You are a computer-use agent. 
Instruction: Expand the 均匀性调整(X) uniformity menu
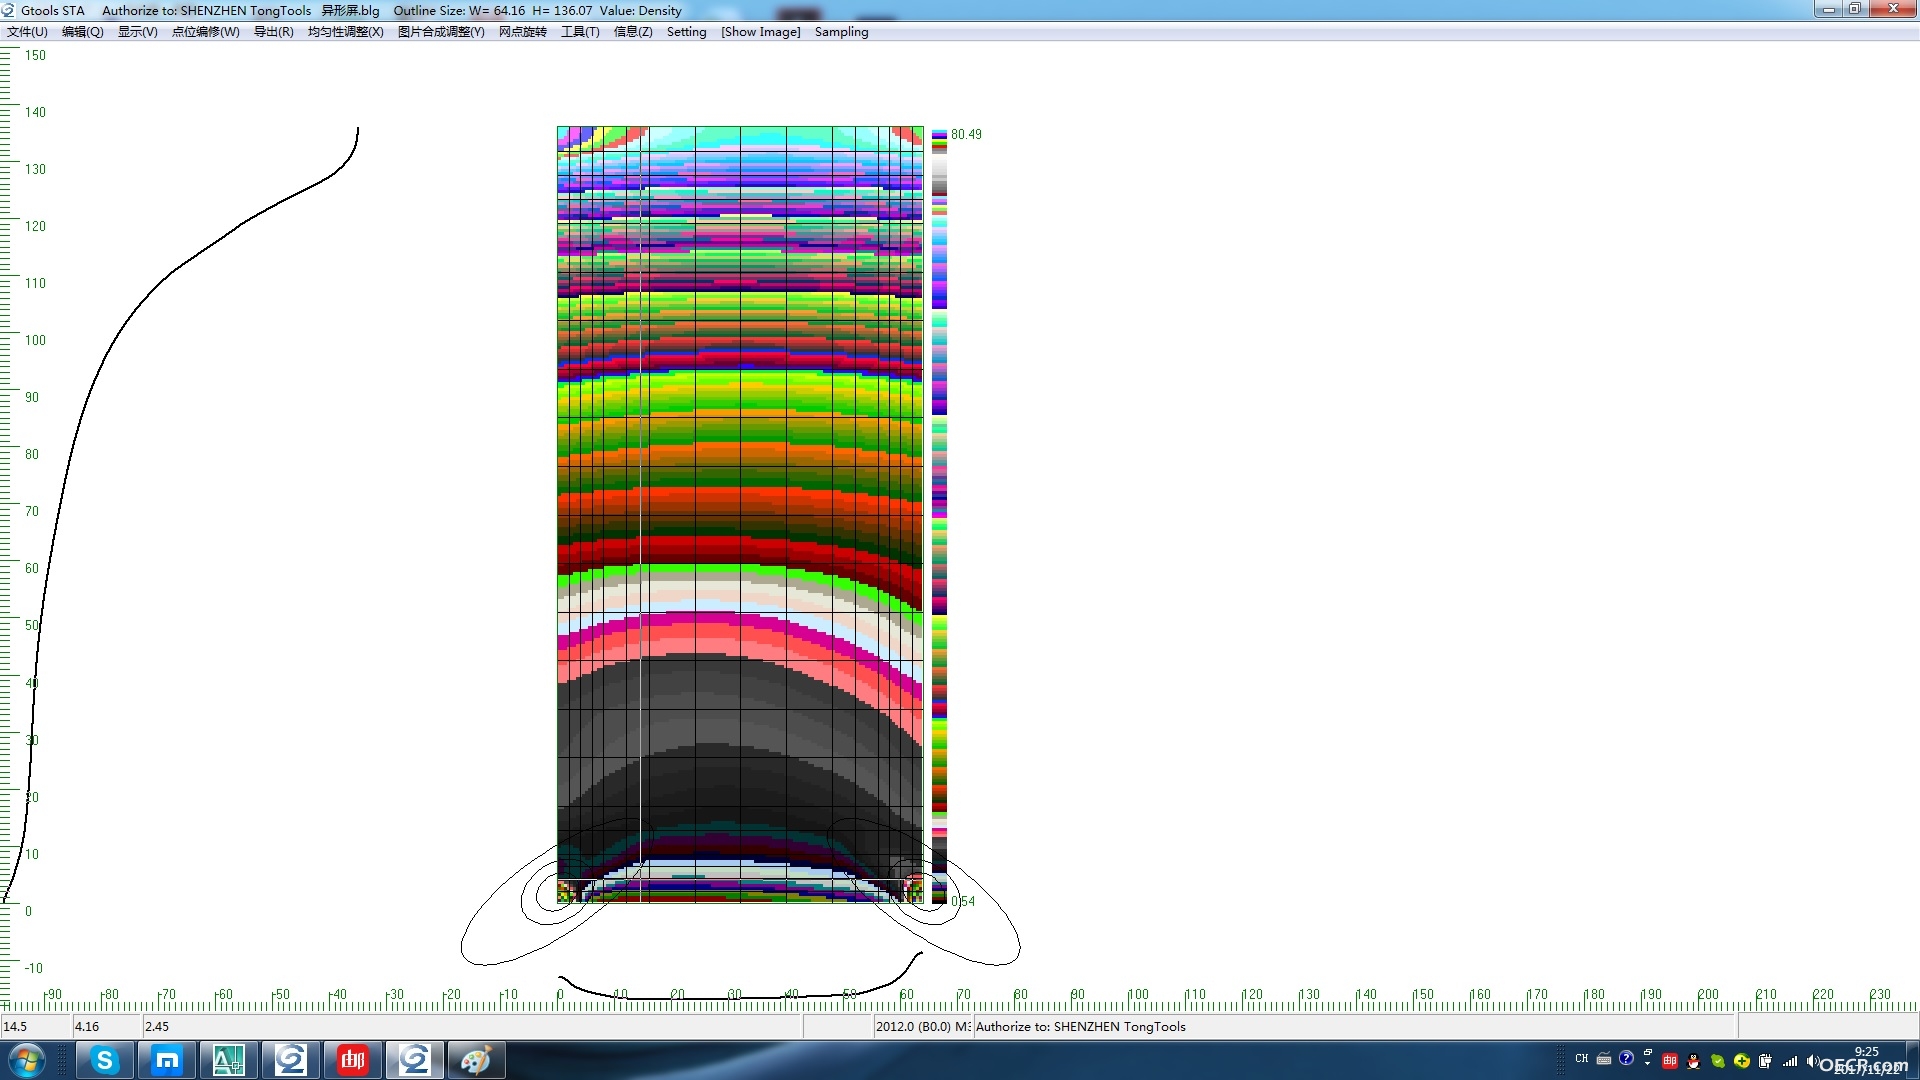(346, 32)
